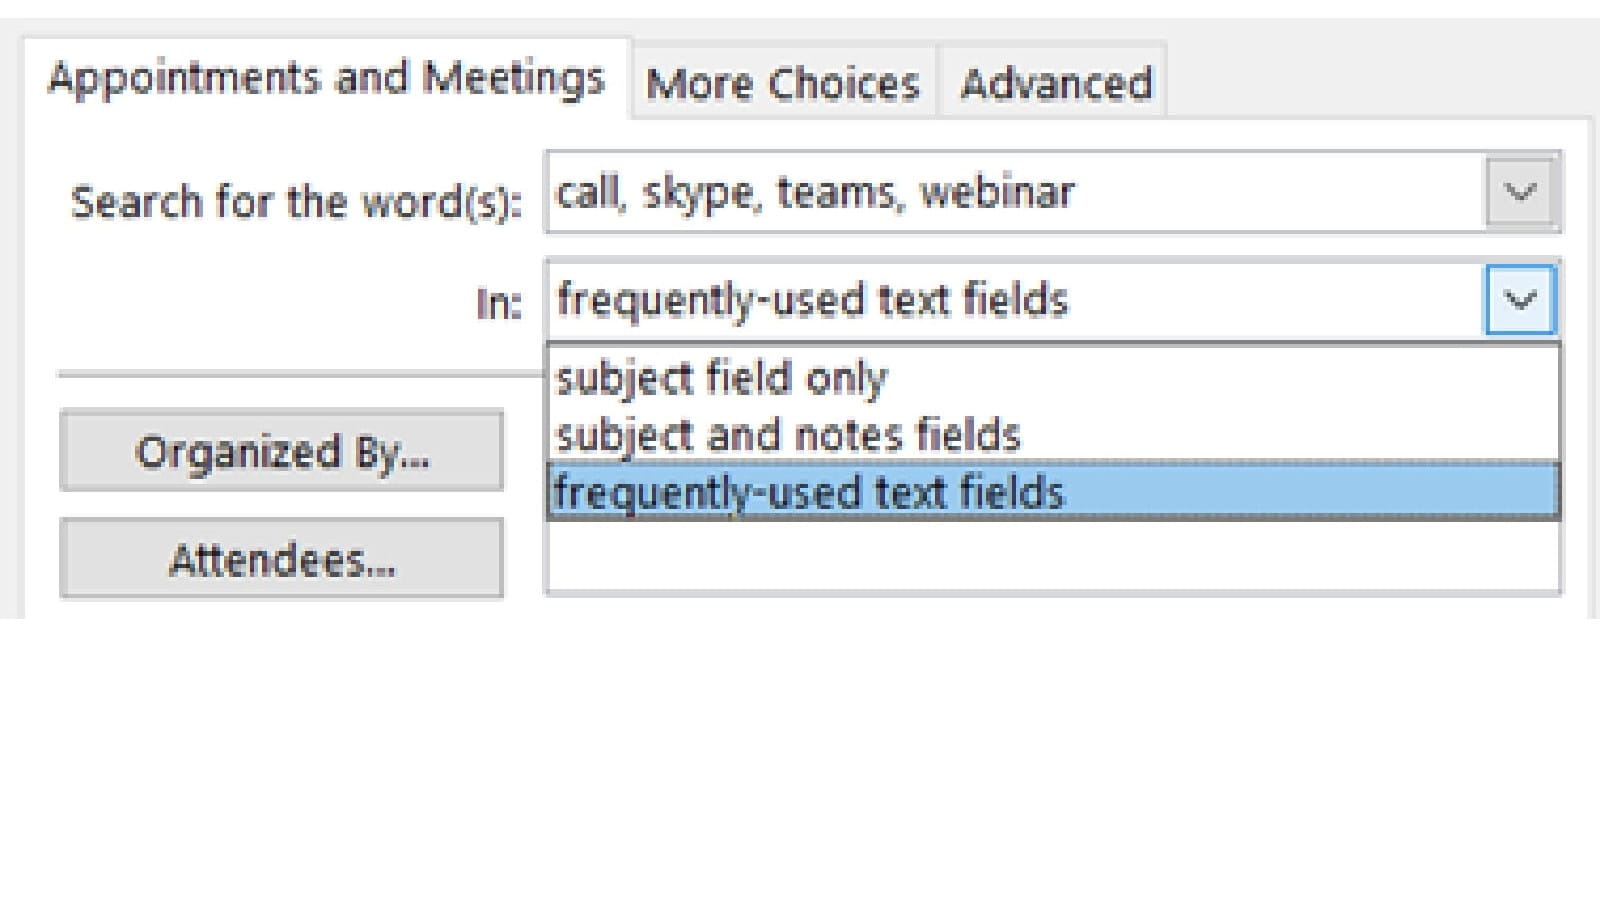Select highlighted frequently-used text fields list option
The image size is (1600, 900).
coord(810,492)
